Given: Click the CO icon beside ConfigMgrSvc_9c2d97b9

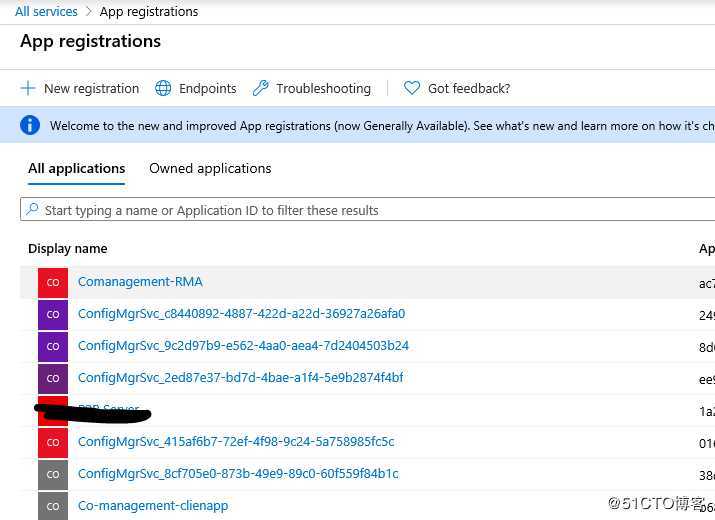Looking at the screenshot, I should [x=53, y=346].
